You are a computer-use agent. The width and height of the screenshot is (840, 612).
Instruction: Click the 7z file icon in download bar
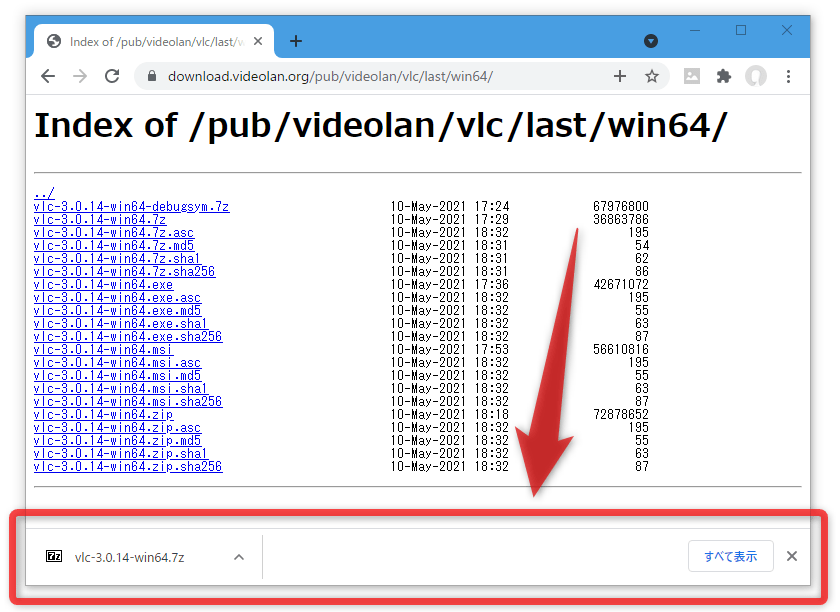(x=54, y=556)
